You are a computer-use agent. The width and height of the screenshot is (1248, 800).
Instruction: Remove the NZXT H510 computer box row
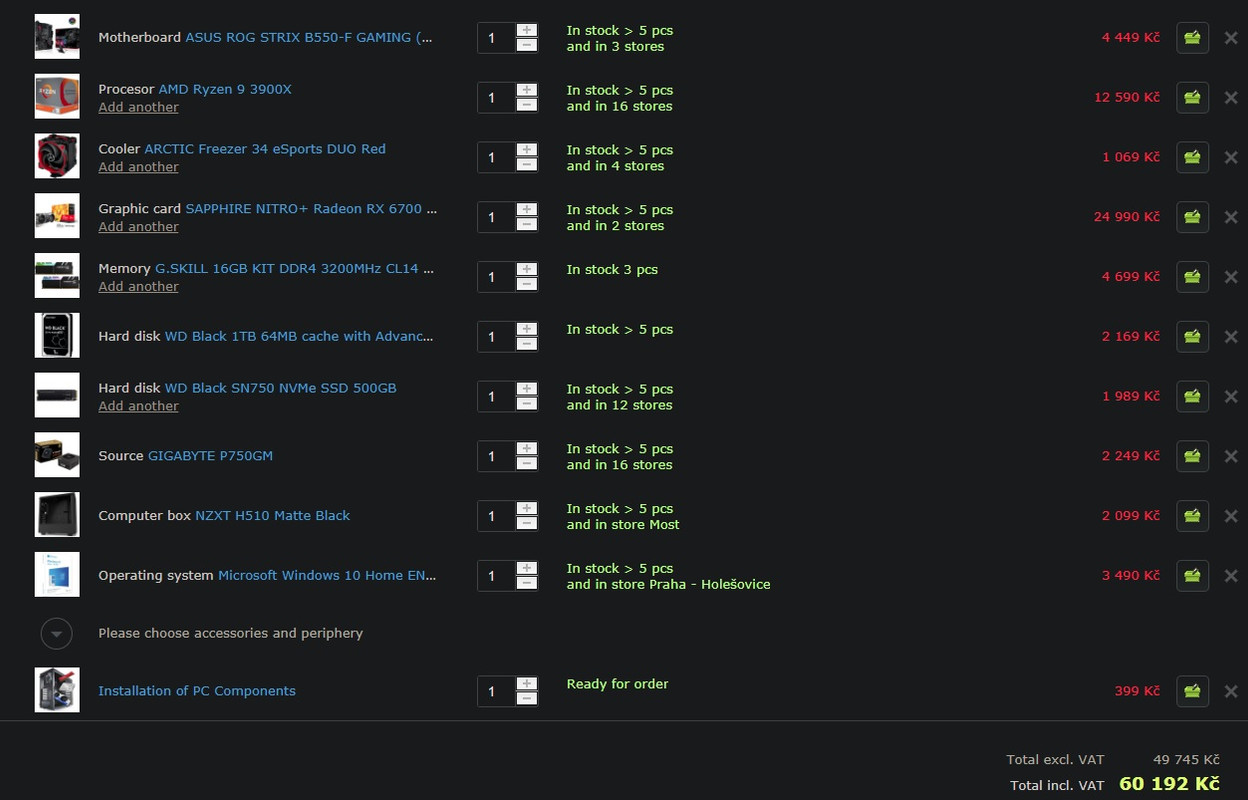[1231, 516]
